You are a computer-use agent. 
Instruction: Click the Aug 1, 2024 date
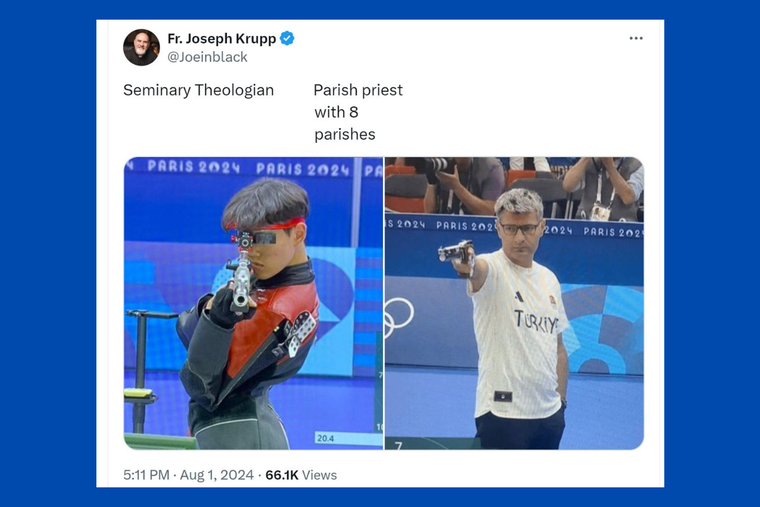(x=217, y=475)
